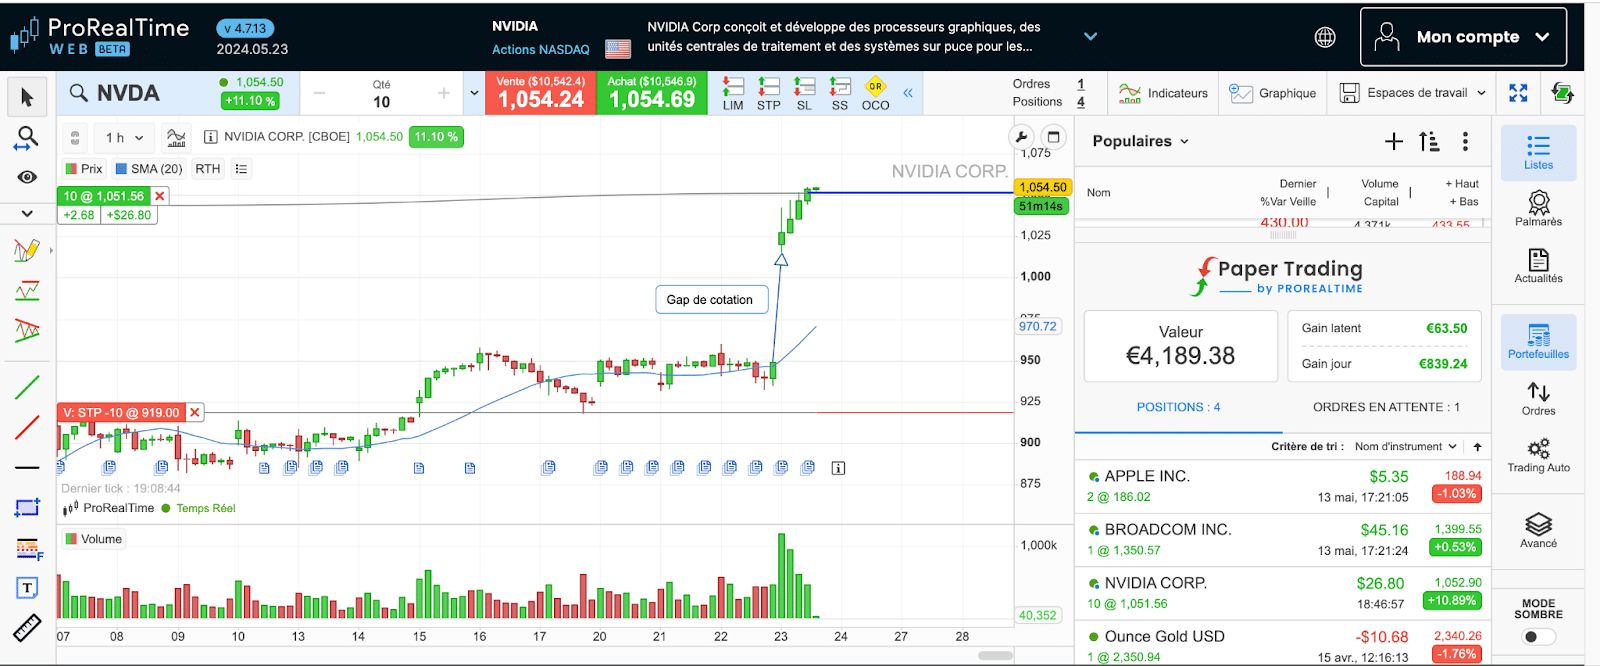Open the three-dot list options menu
Image resolution: width=1600 pixels, height=666 pixels.
pos(1466,141)
